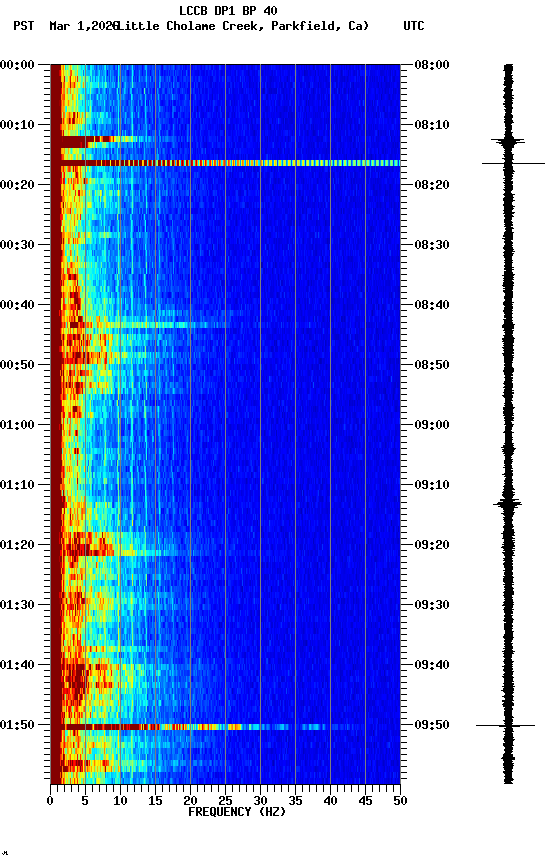This screenshot has width=552, height=864.
Task: Click the seismogram spike near 08:13 UTC
Action: 508,142
